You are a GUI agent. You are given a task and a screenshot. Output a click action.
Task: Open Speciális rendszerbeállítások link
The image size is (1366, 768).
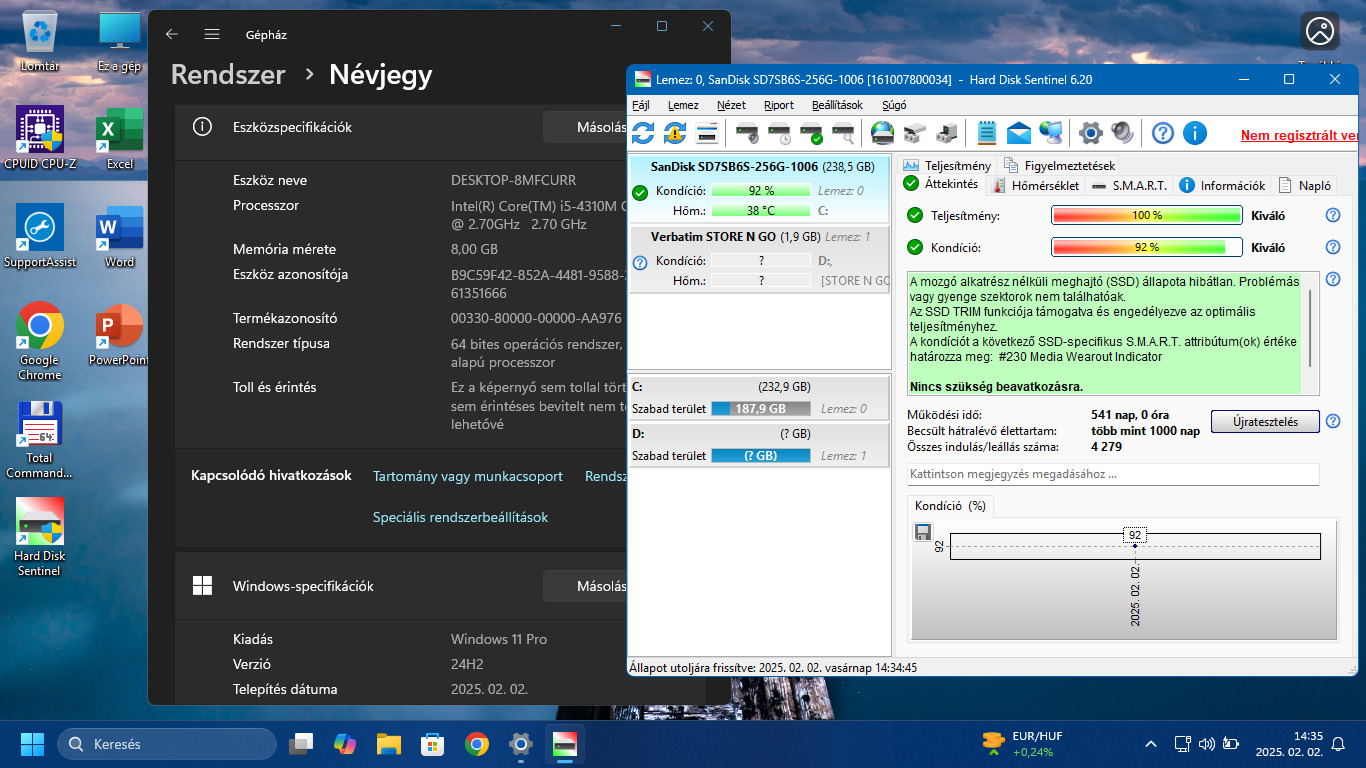click(460, 517)
